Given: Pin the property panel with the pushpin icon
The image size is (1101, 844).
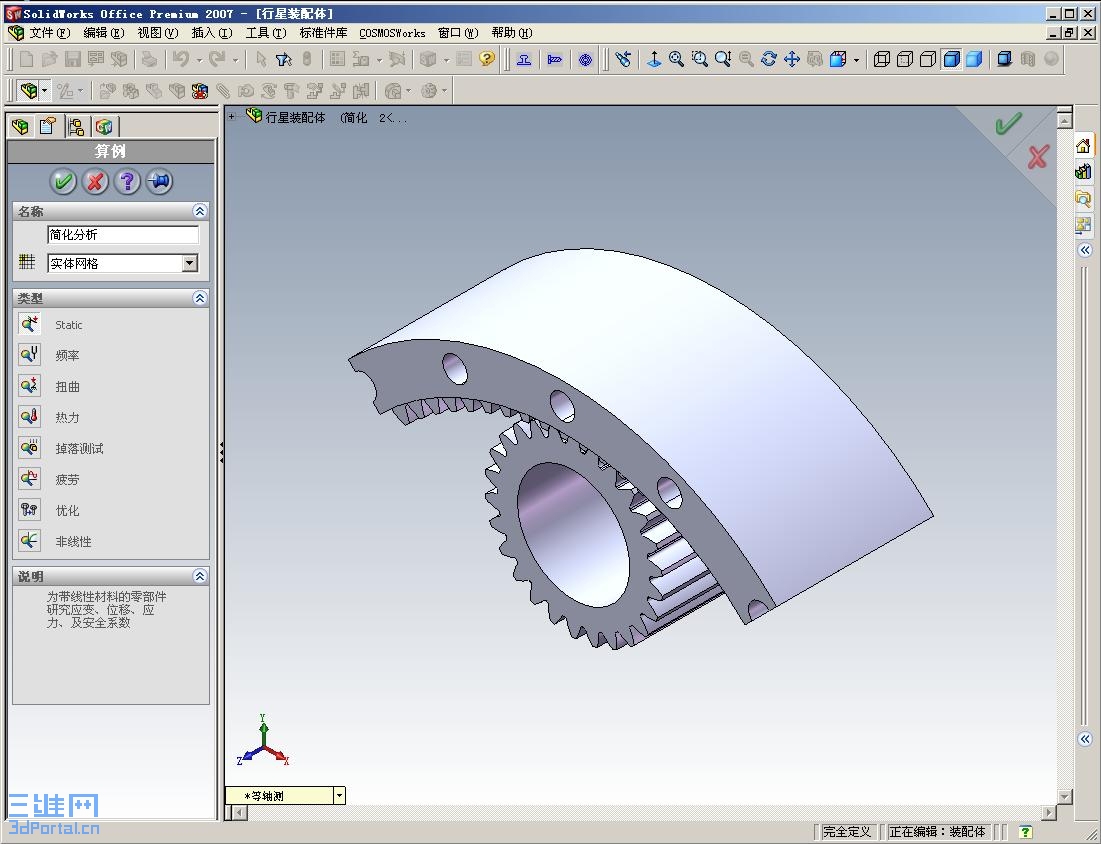Looking at the screenshot, I should [159, 181].
